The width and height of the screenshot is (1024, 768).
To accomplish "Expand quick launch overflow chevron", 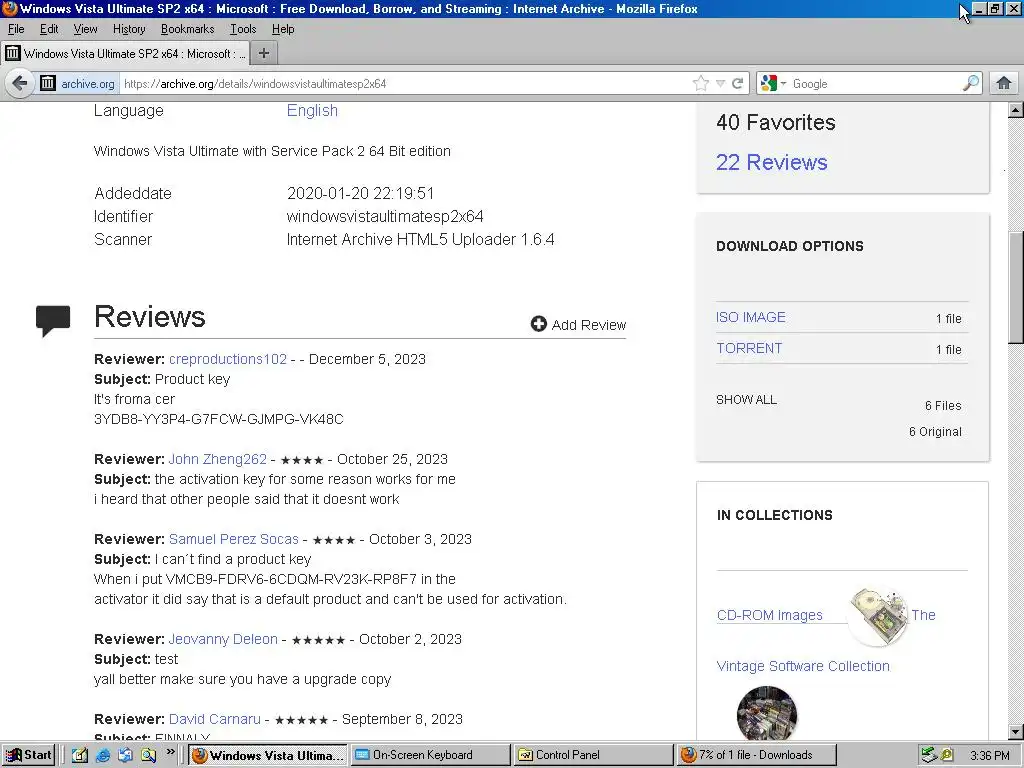I will [170, 752].
